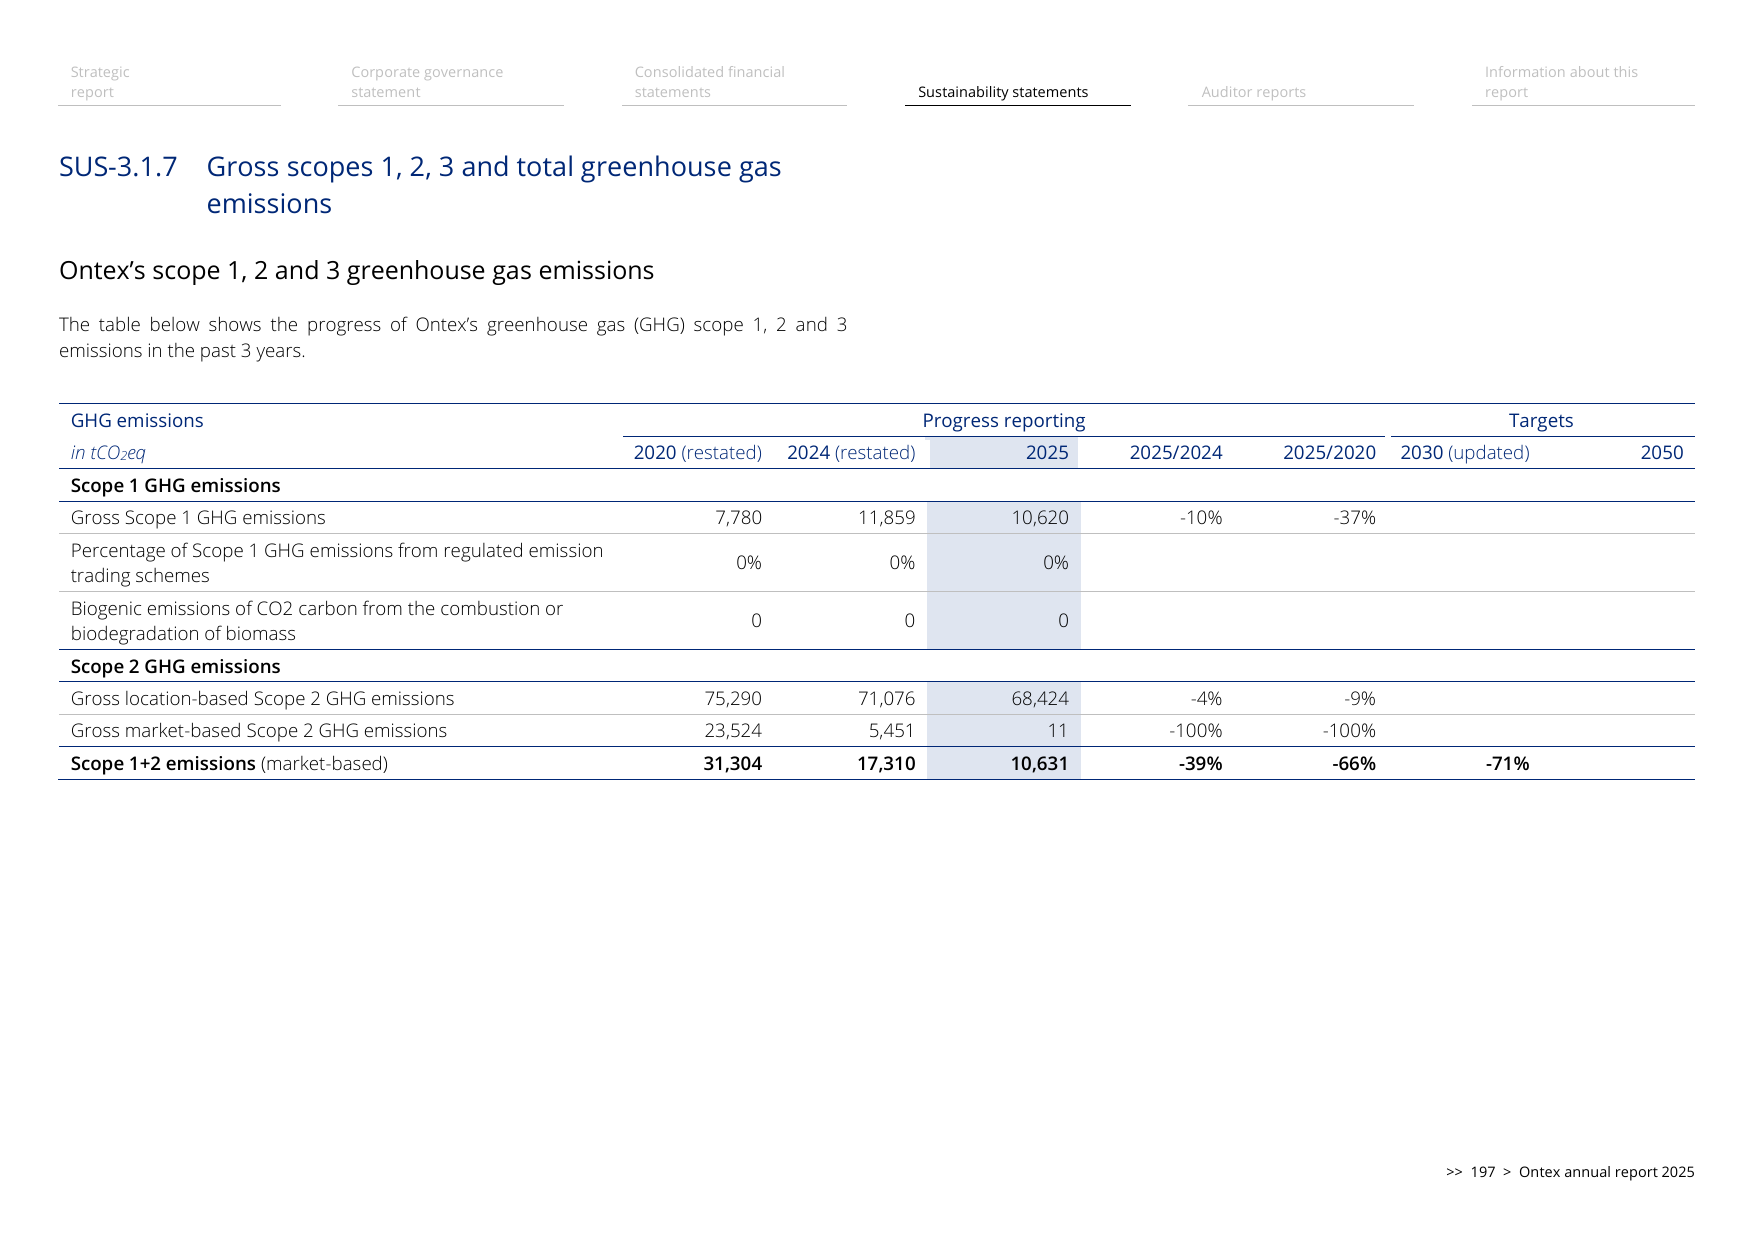Select the 'GHG emissions' table header

[x=137, y=421]
